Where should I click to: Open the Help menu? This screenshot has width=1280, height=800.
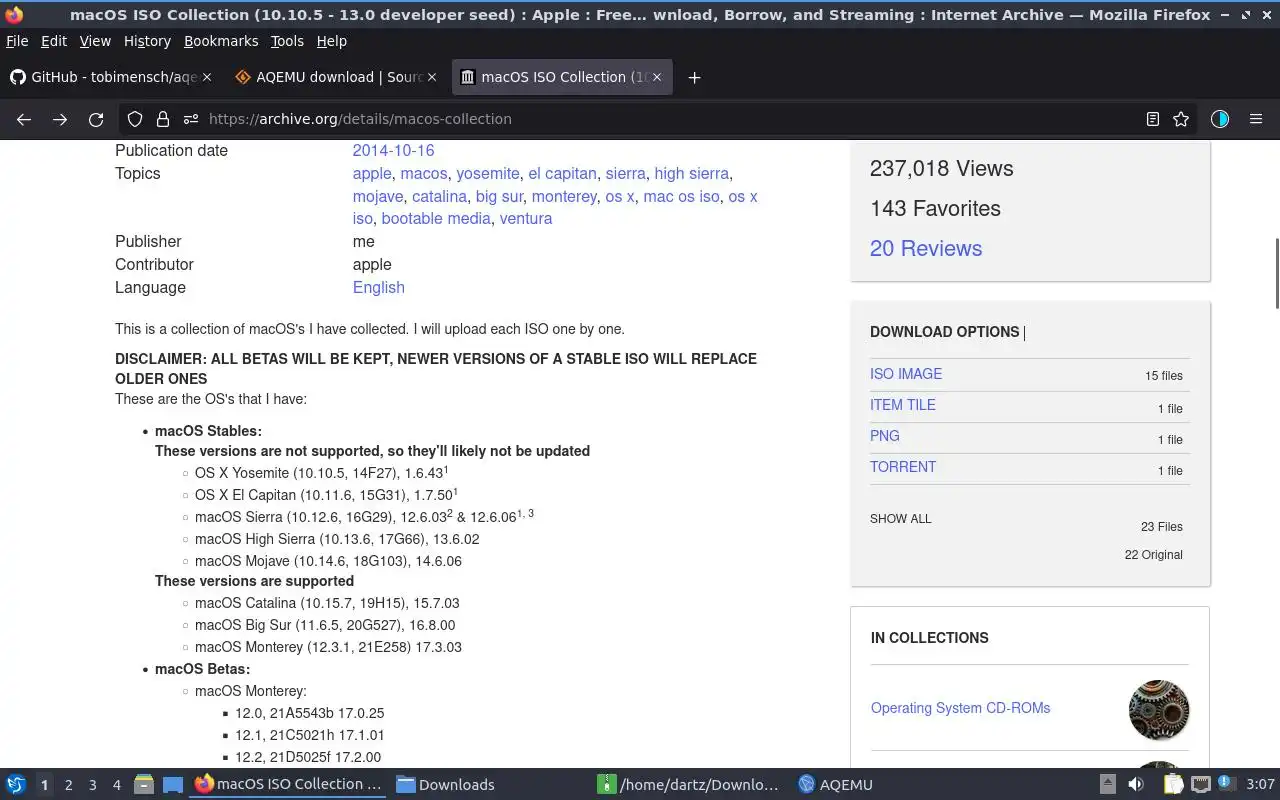[332, 41]
